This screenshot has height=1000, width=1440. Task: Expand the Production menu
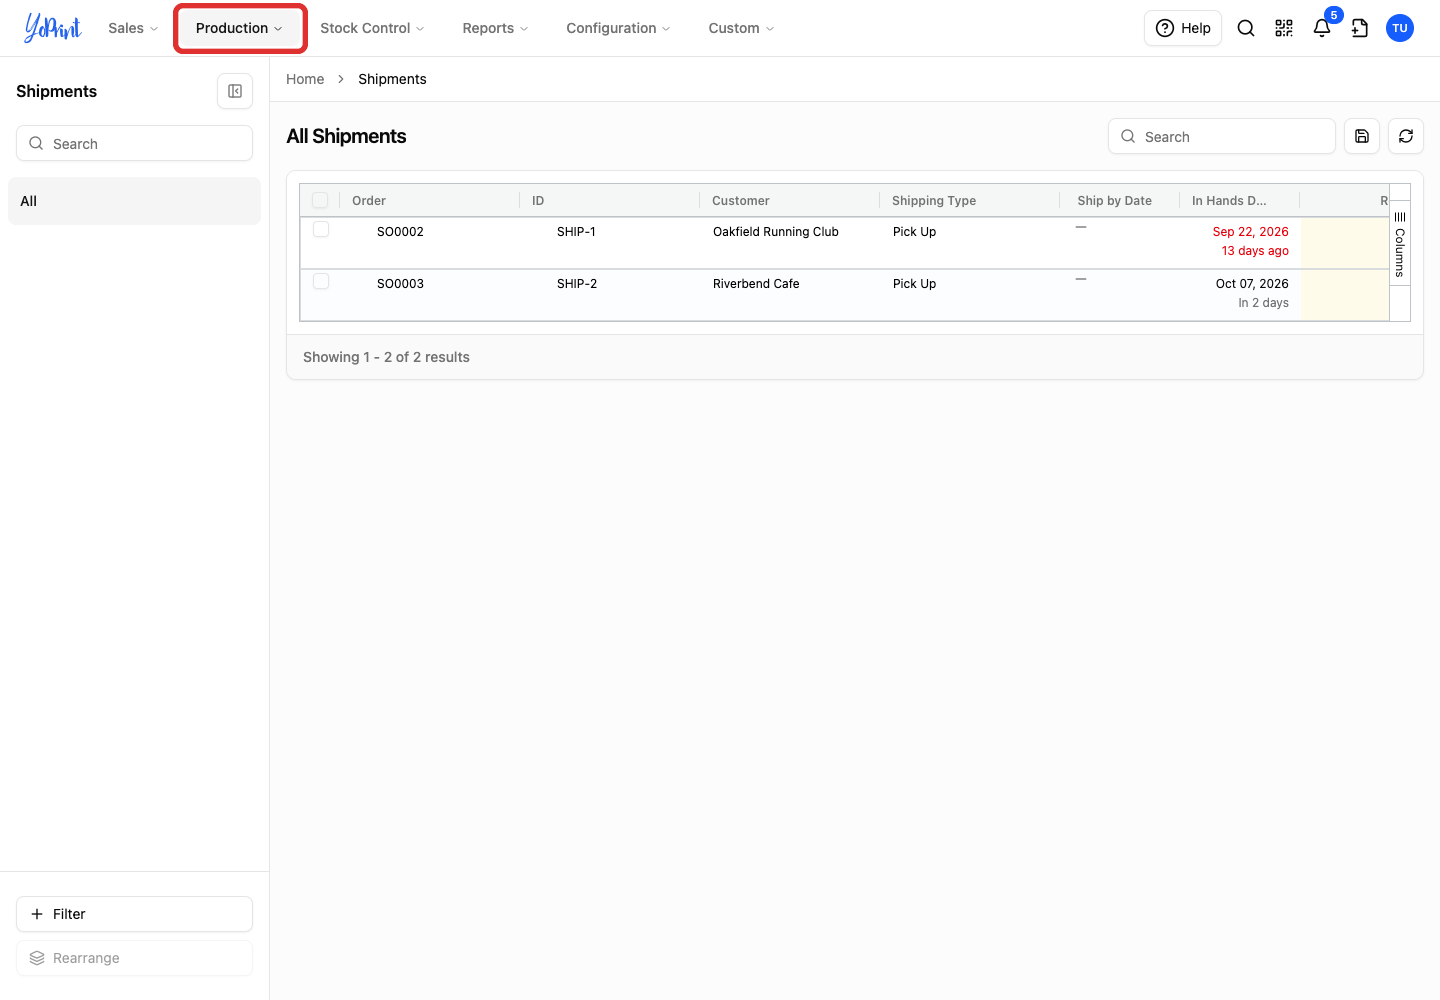coord(239,28)
